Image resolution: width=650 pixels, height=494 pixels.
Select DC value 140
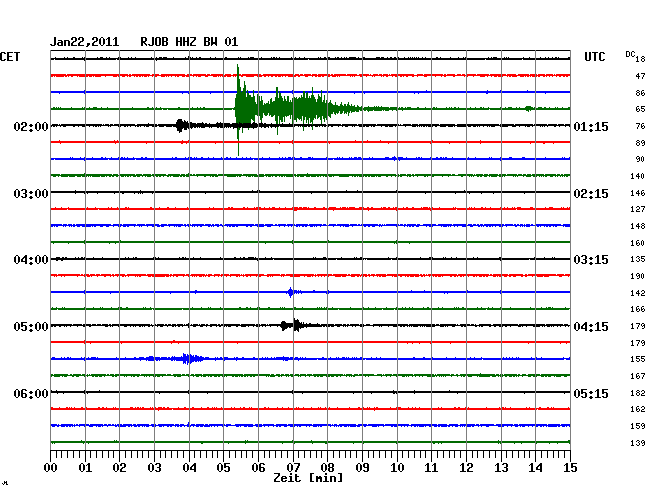pyautogui.click(x=638, y=176)
